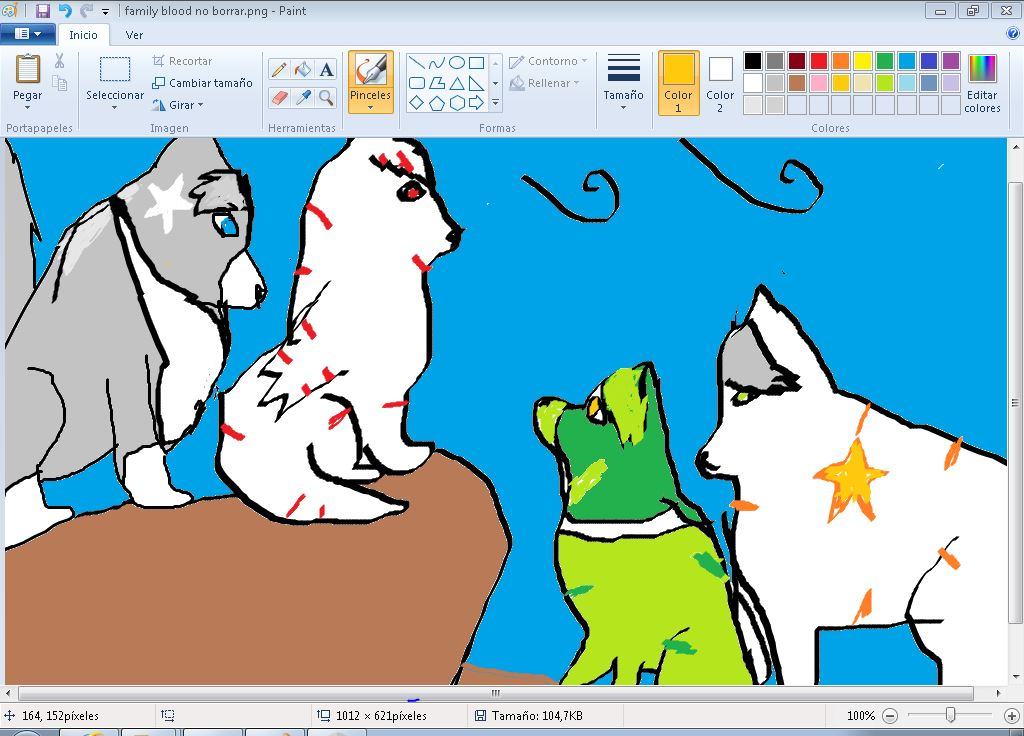The width and height of the screenshot is (1024, 736).
Task: Open the blue Paint file menu button
Action: (x=27, y=34)
